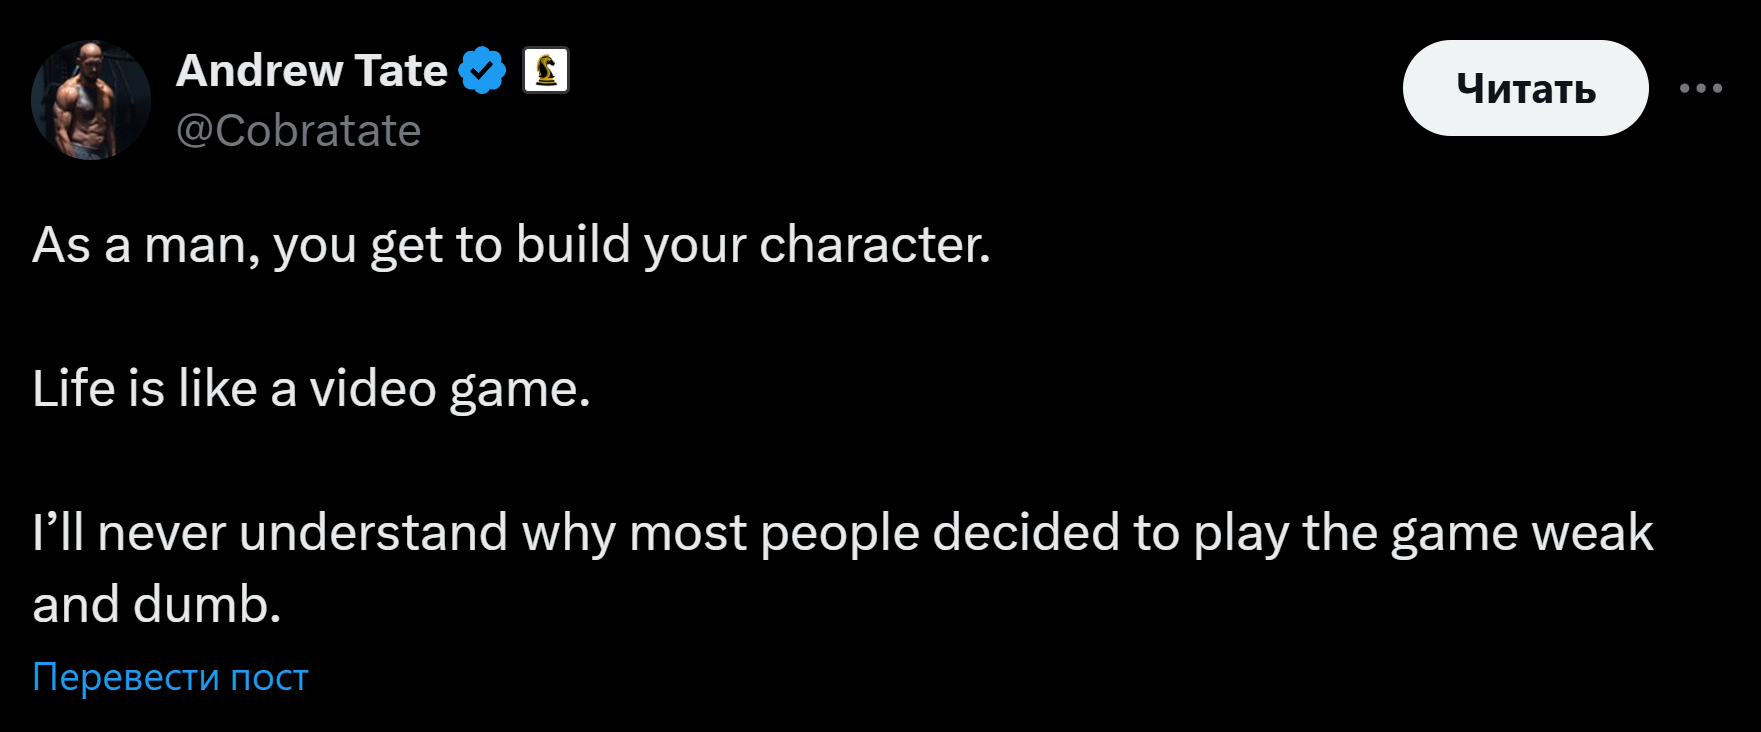Click the Читать follow button
Image resolution: width=1761 pixels, height=732 pixels.
1525,88
